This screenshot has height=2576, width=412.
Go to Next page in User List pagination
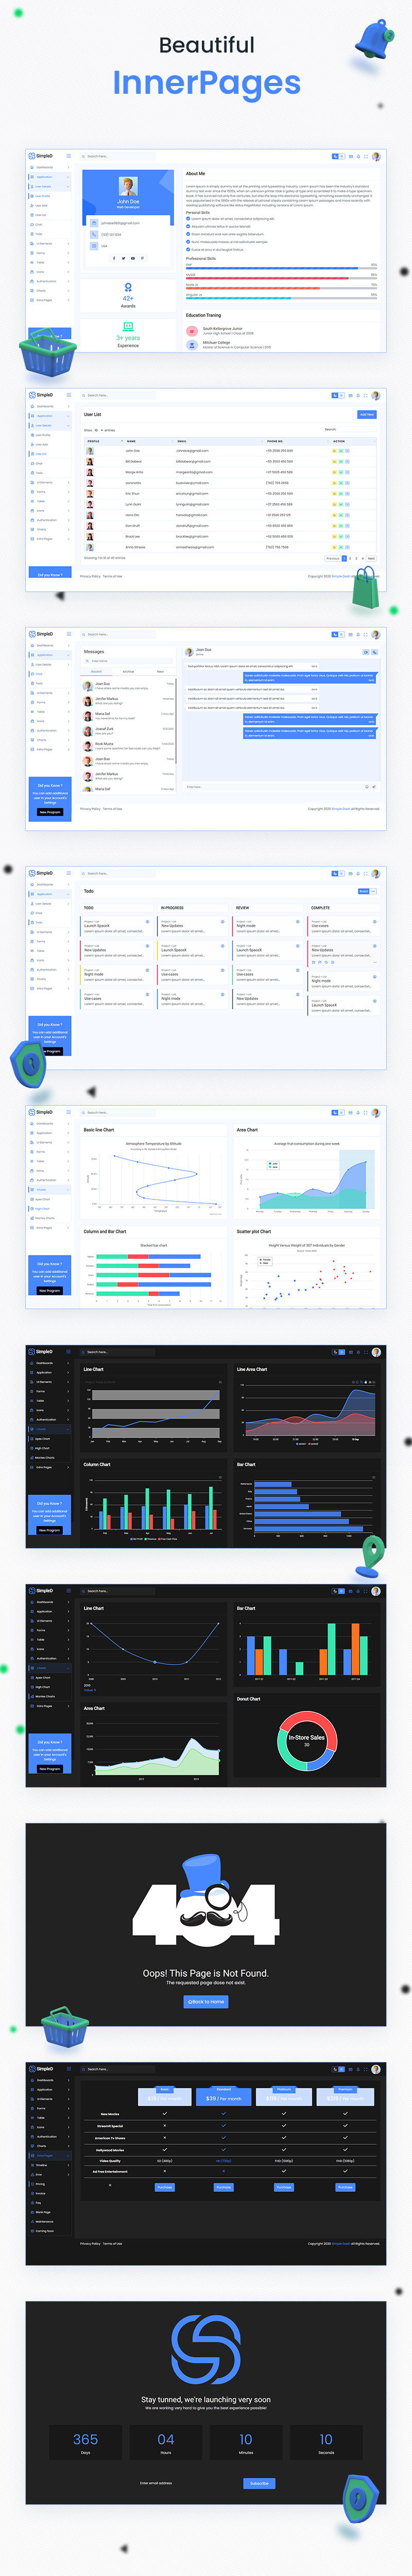point(371,559)
